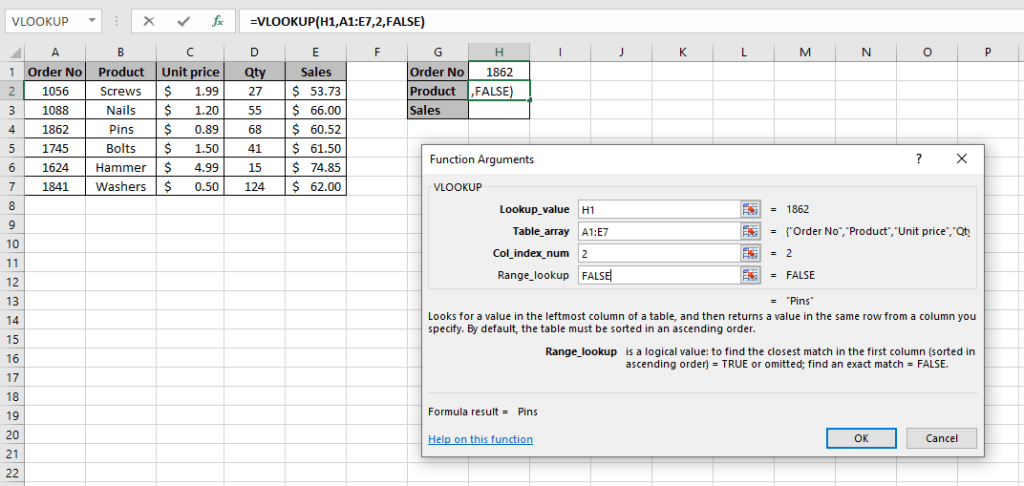The height and width of the screenshot is (486, 1024).
Task: Click the unit price cell showing 4.99
Action: (190, 167)
